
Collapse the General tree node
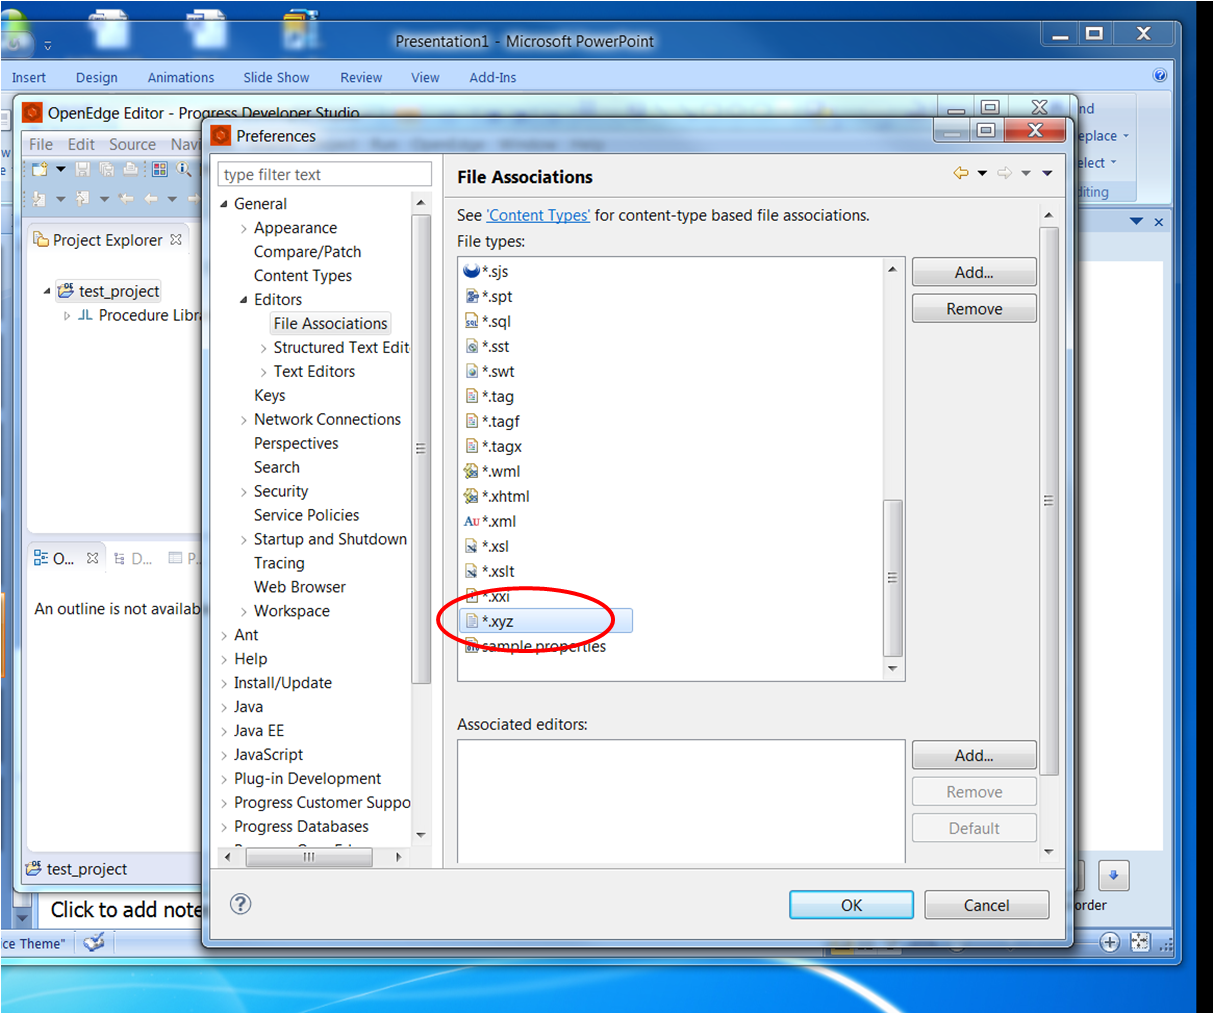(x=224, y=204)
